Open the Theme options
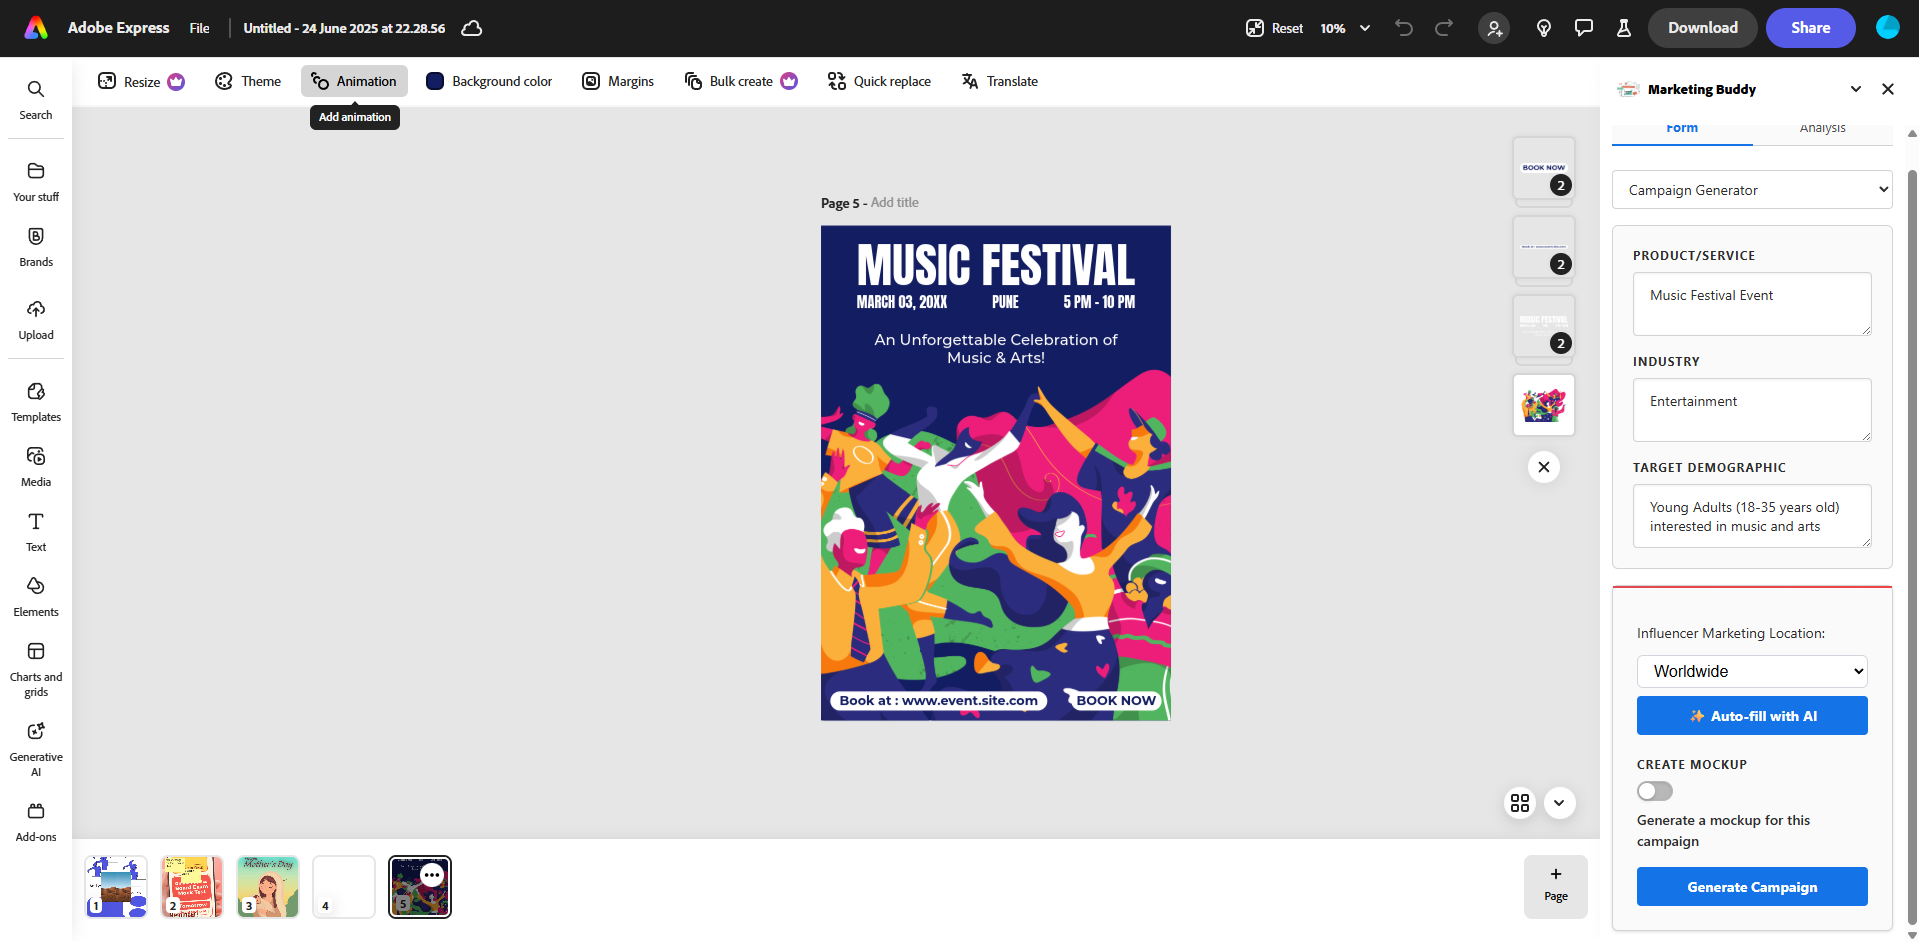 tap(248, 81)
